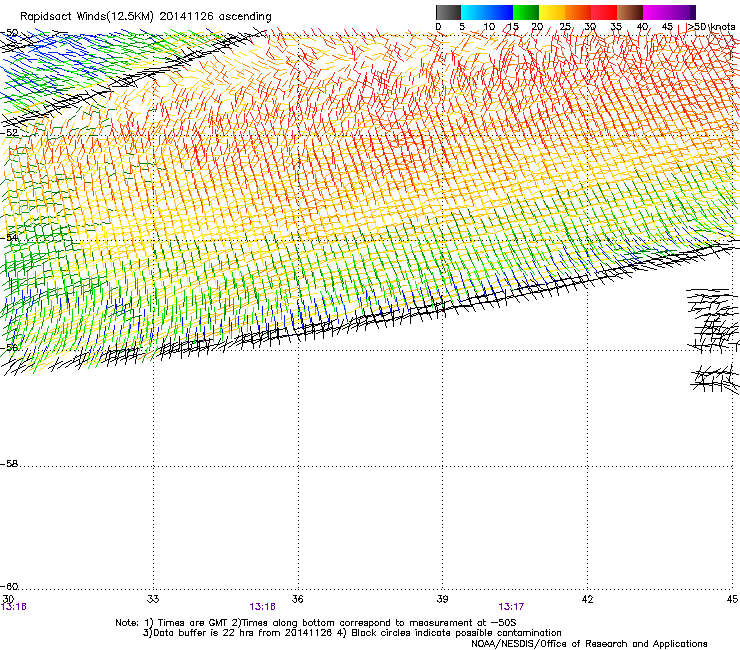Screen dimensions: 740x650
Task: Click the '5' legend scale label
Action: [x=462, y=27]
